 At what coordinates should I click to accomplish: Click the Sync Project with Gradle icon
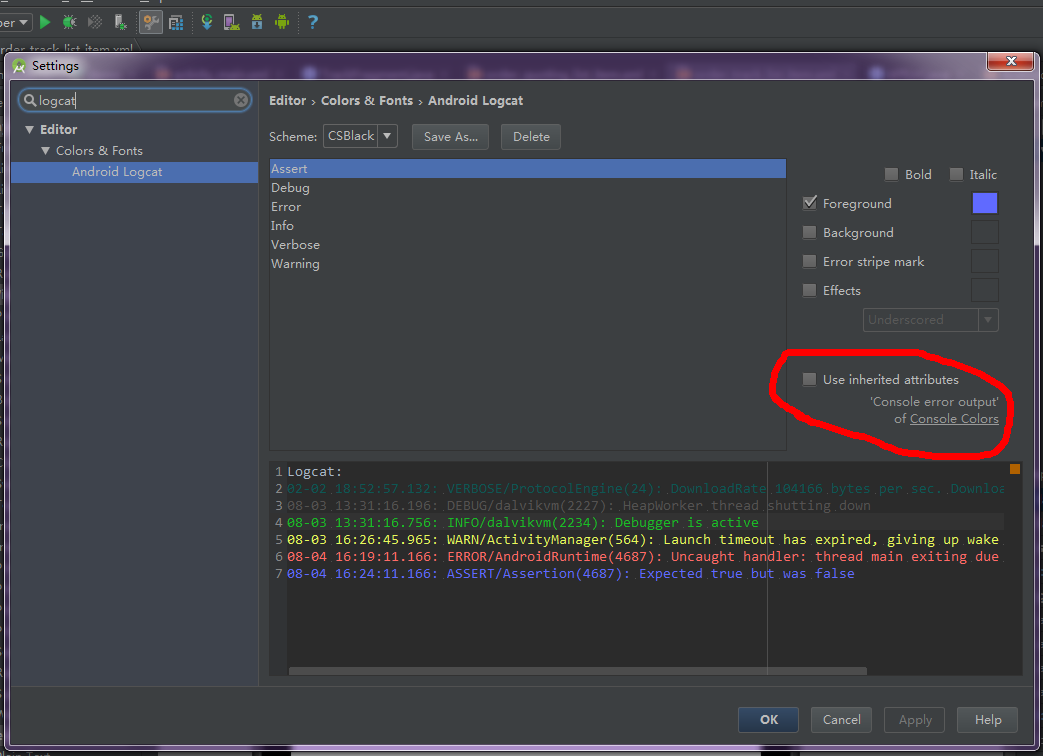click(207, 21)
